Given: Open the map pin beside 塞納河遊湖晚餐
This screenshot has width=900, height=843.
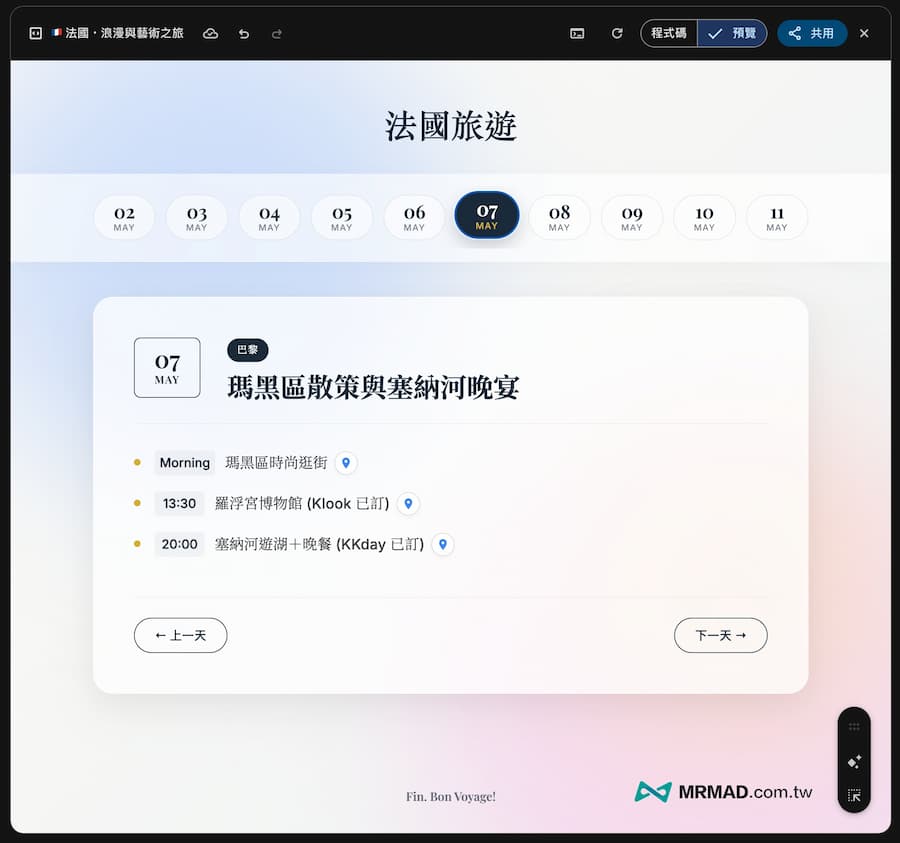Looking at the screenshot, I should [x=443, y=544].
